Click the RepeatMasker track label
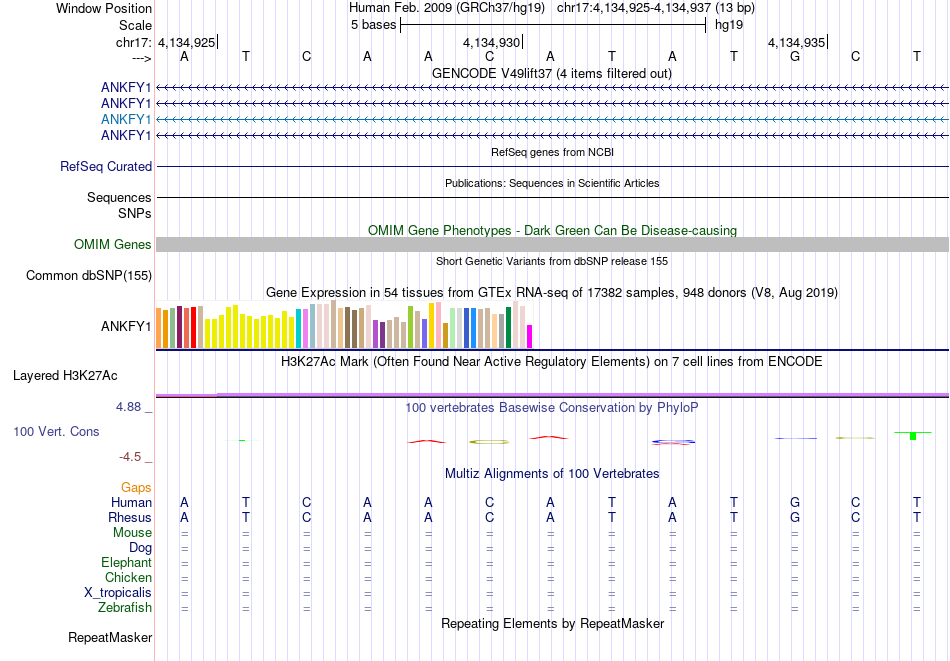The width and height of the screenshot is (950, 661). coord(110,637)
